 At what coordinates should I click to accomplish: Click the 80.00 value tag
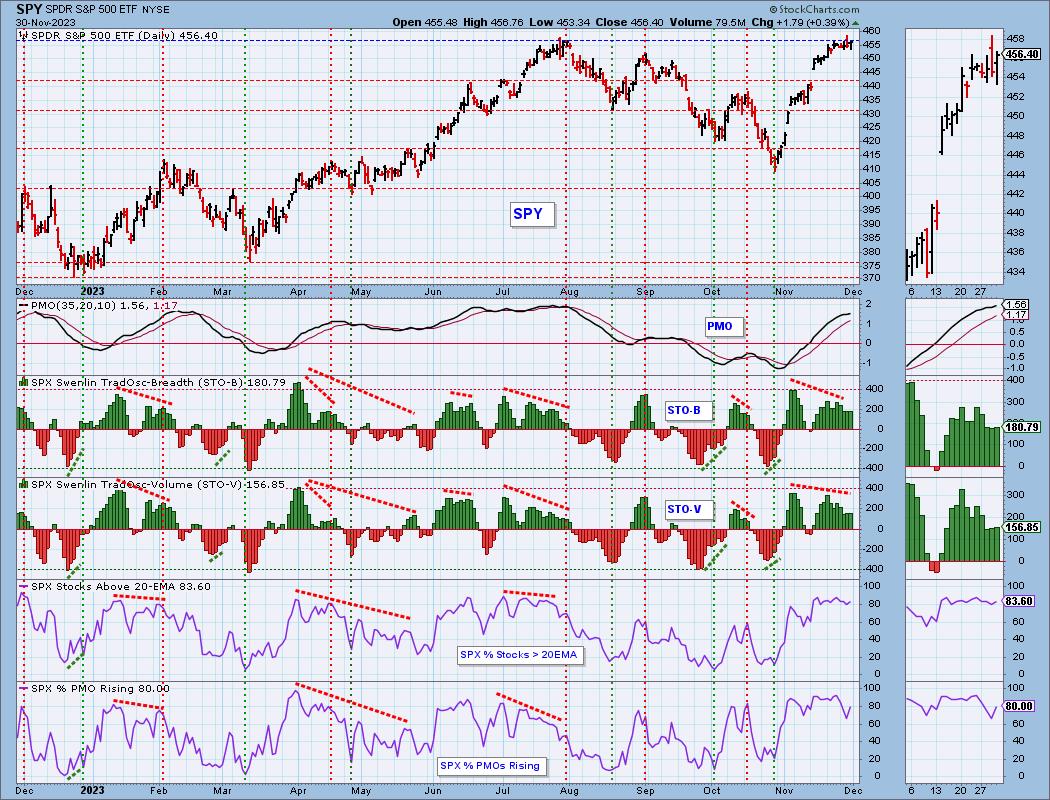pyautogui.click(x=1020, y=706)
